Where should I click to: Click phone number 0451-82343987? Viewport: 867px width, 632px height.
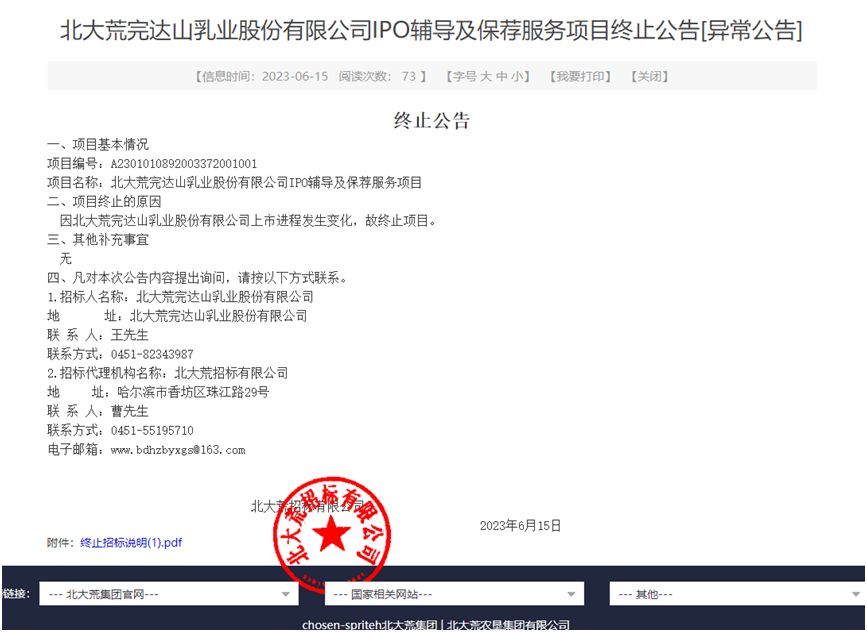point(152,354)
